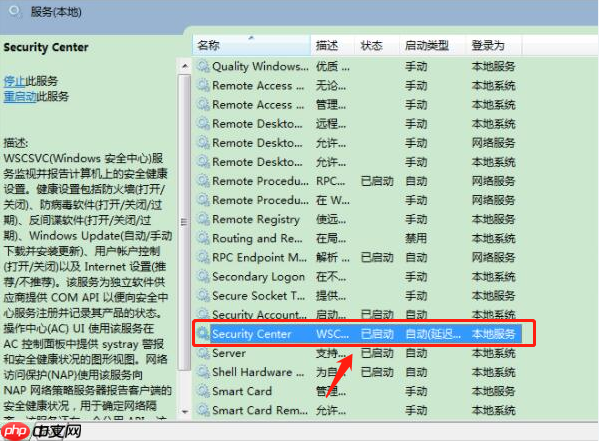Click 禁用 startup type of Routing row
The image size is (599, 441).
point(416,238)
